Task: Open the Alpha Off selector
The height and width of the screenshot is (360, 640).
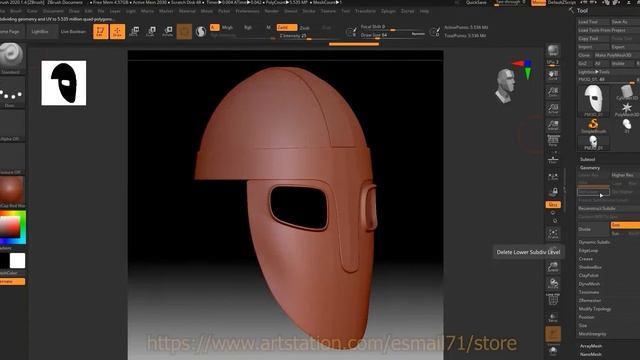Action: (x=11, y=126)
